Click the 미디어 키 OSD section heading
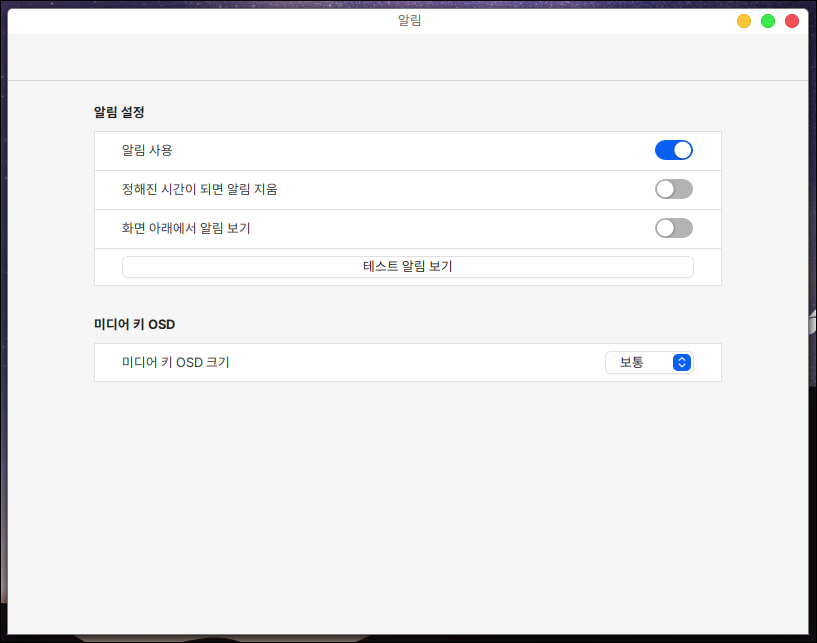This screenshot has width=817, height=643. [x=135, y=324]
